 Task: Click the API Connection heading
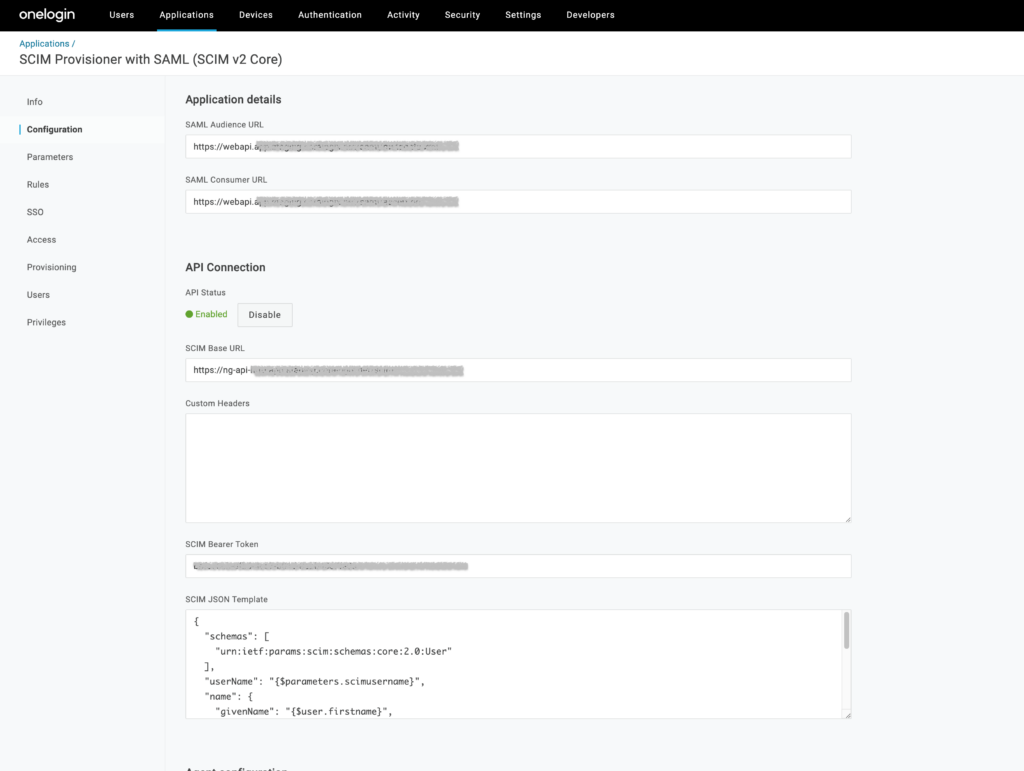(x=225, y=267)
